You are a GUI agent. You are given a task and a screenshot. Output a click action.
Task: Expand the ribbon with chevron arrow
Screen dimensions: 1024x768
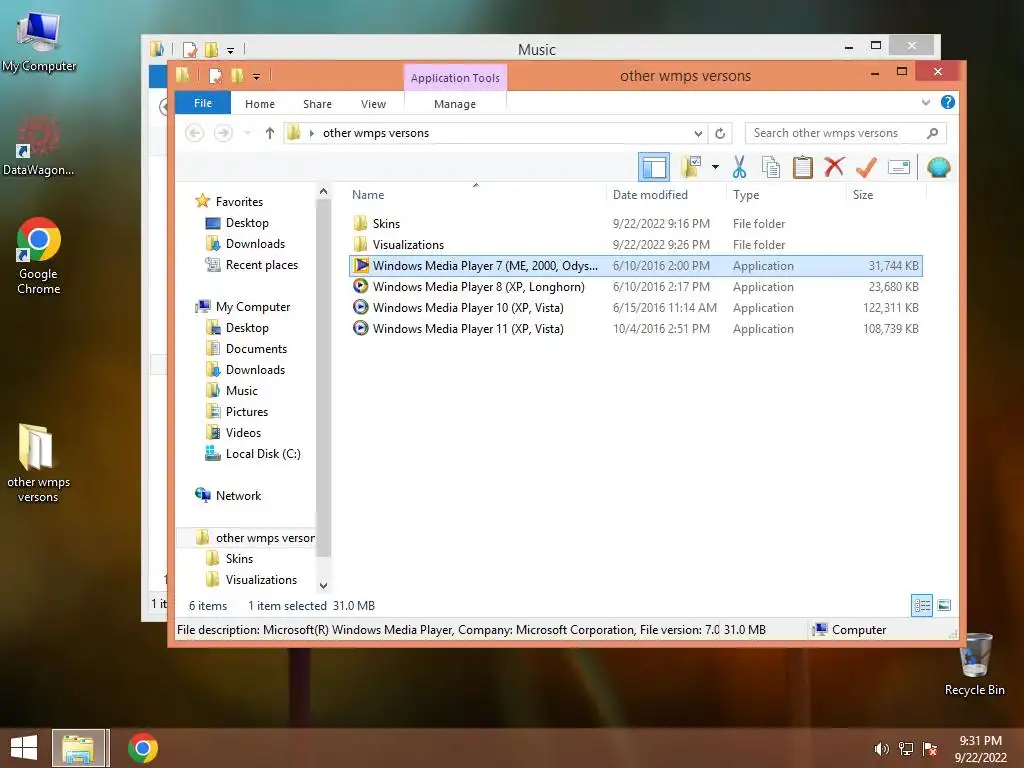pos(925,103)
